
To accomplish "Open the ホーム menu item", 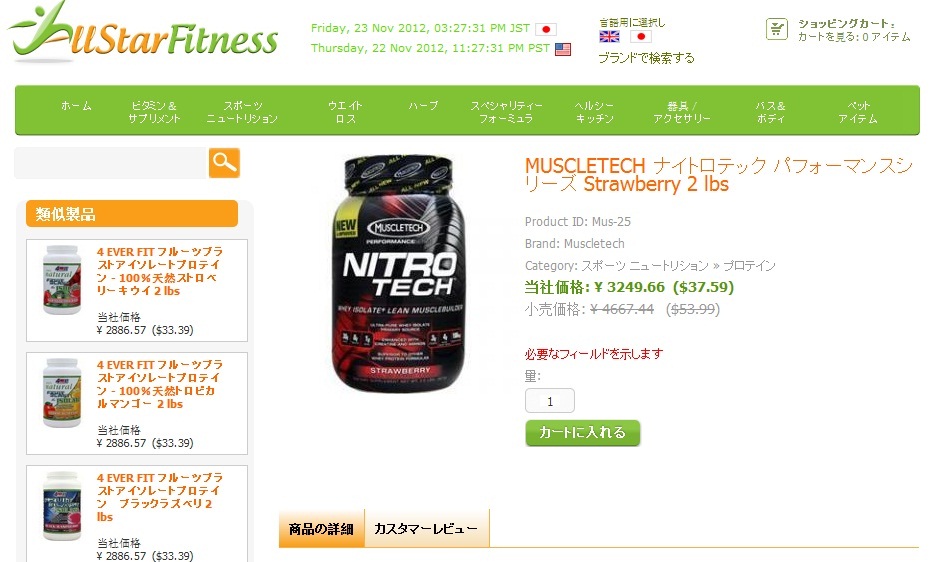I will point(76,106).
